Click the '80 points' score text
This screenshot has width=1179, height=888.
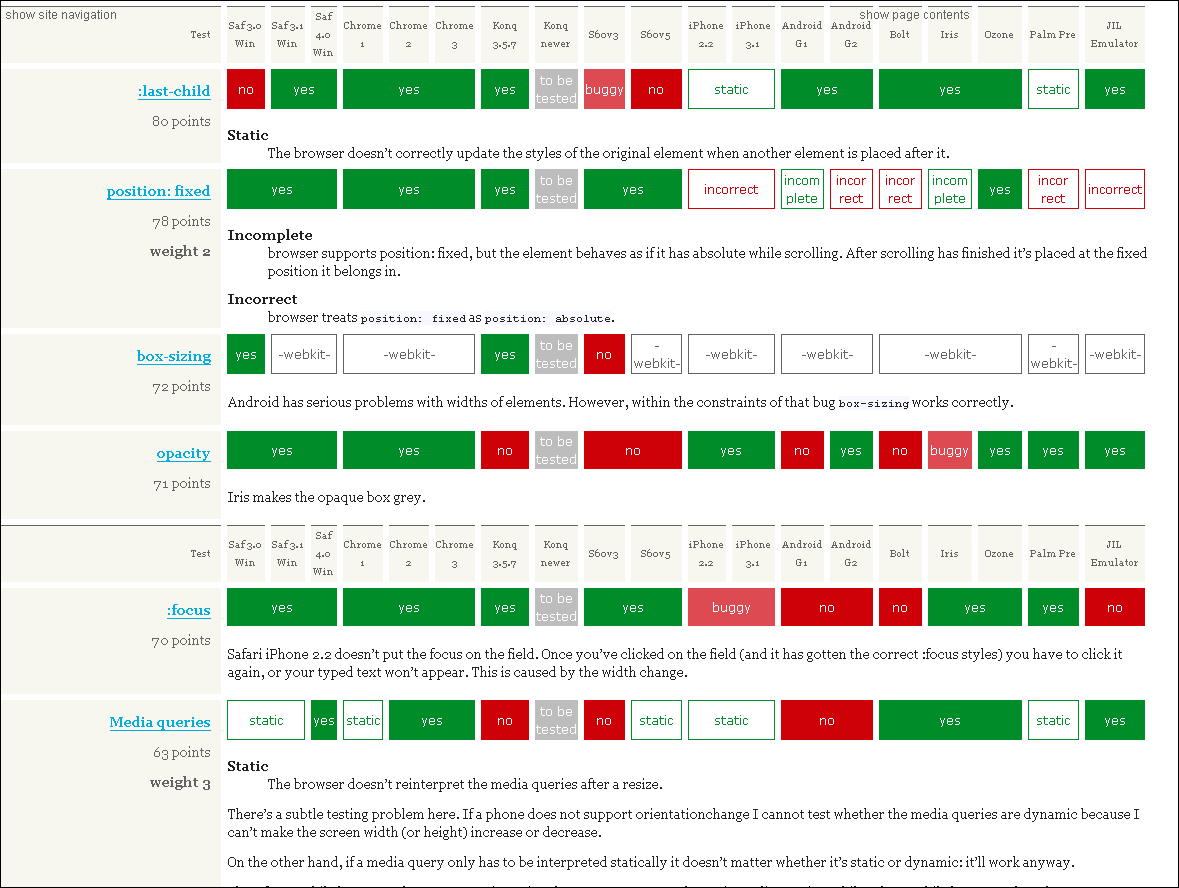point(181,121)
